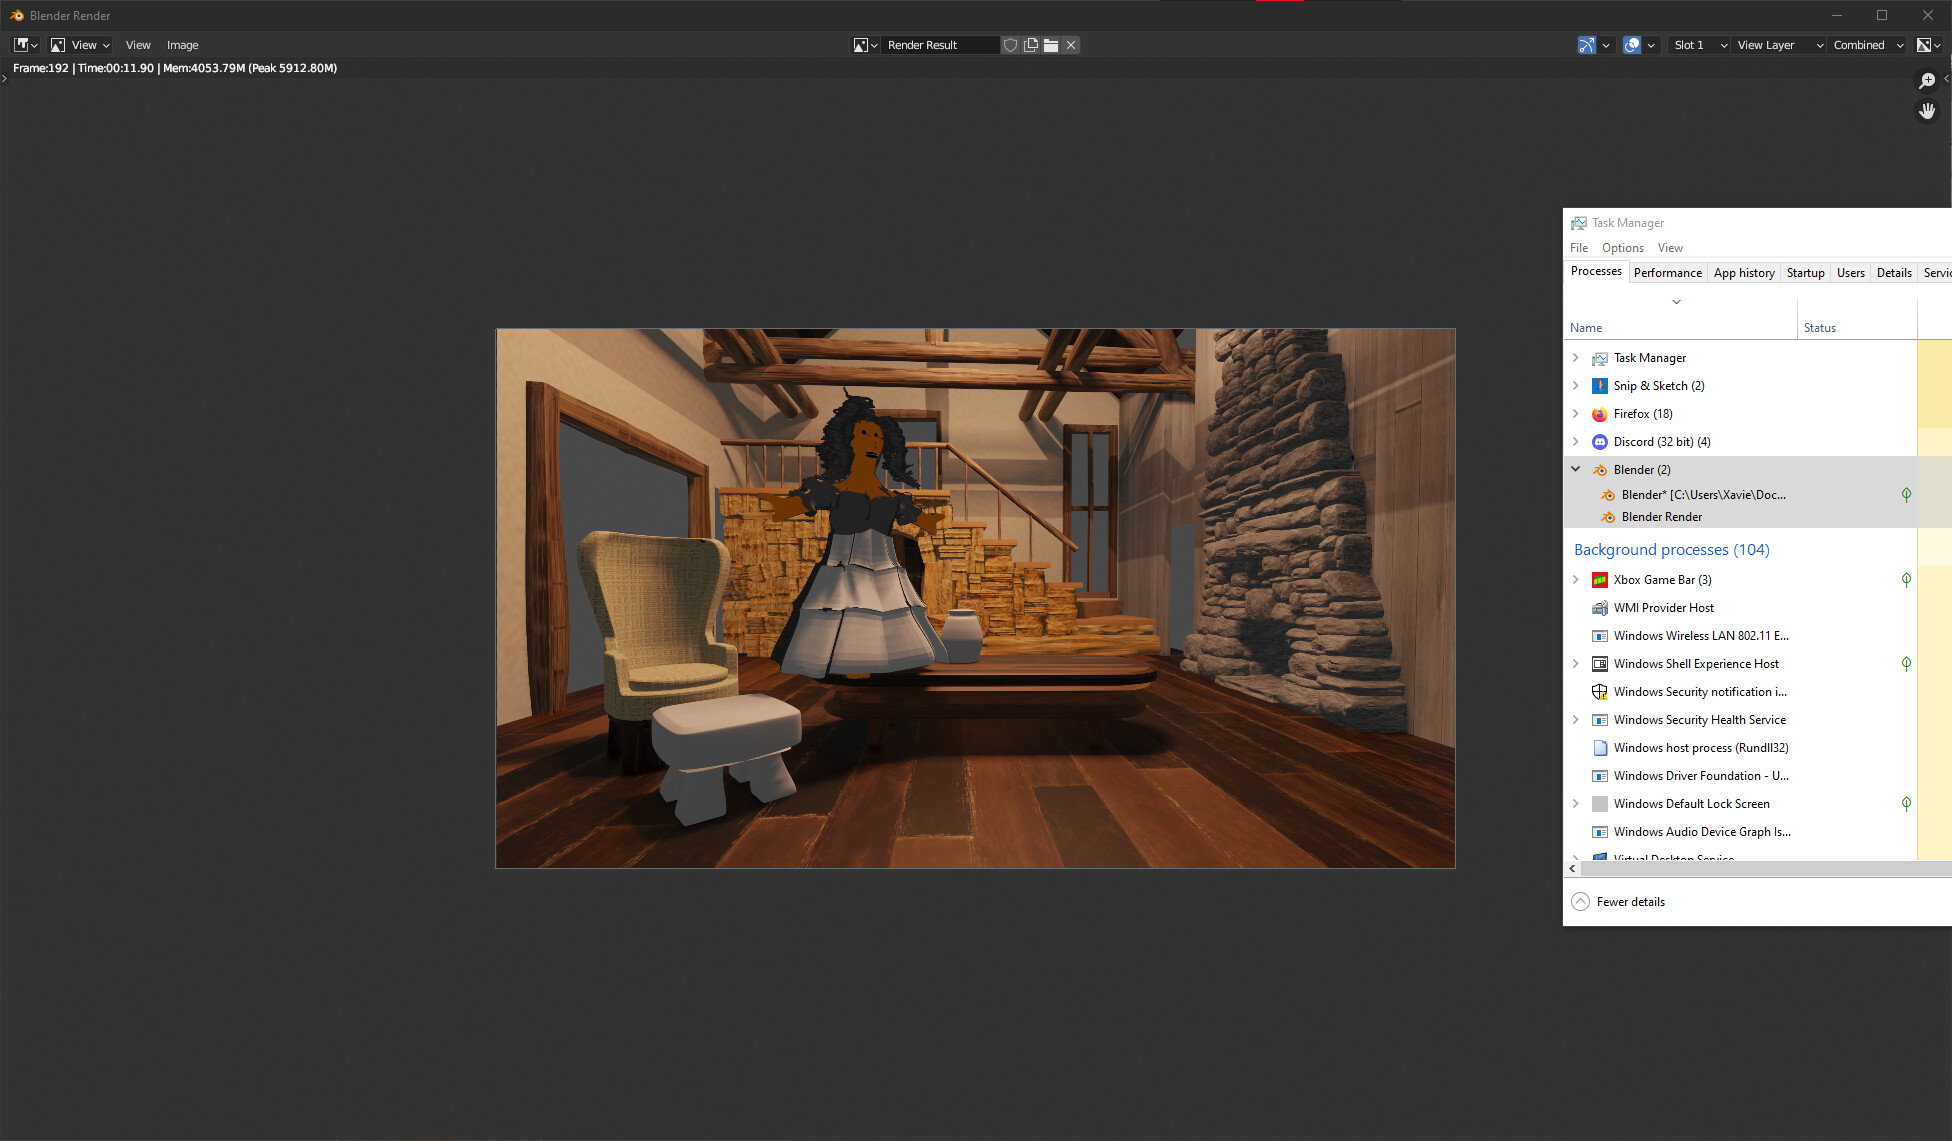Open the overlays options dropdown arrow

[1651, 45]
